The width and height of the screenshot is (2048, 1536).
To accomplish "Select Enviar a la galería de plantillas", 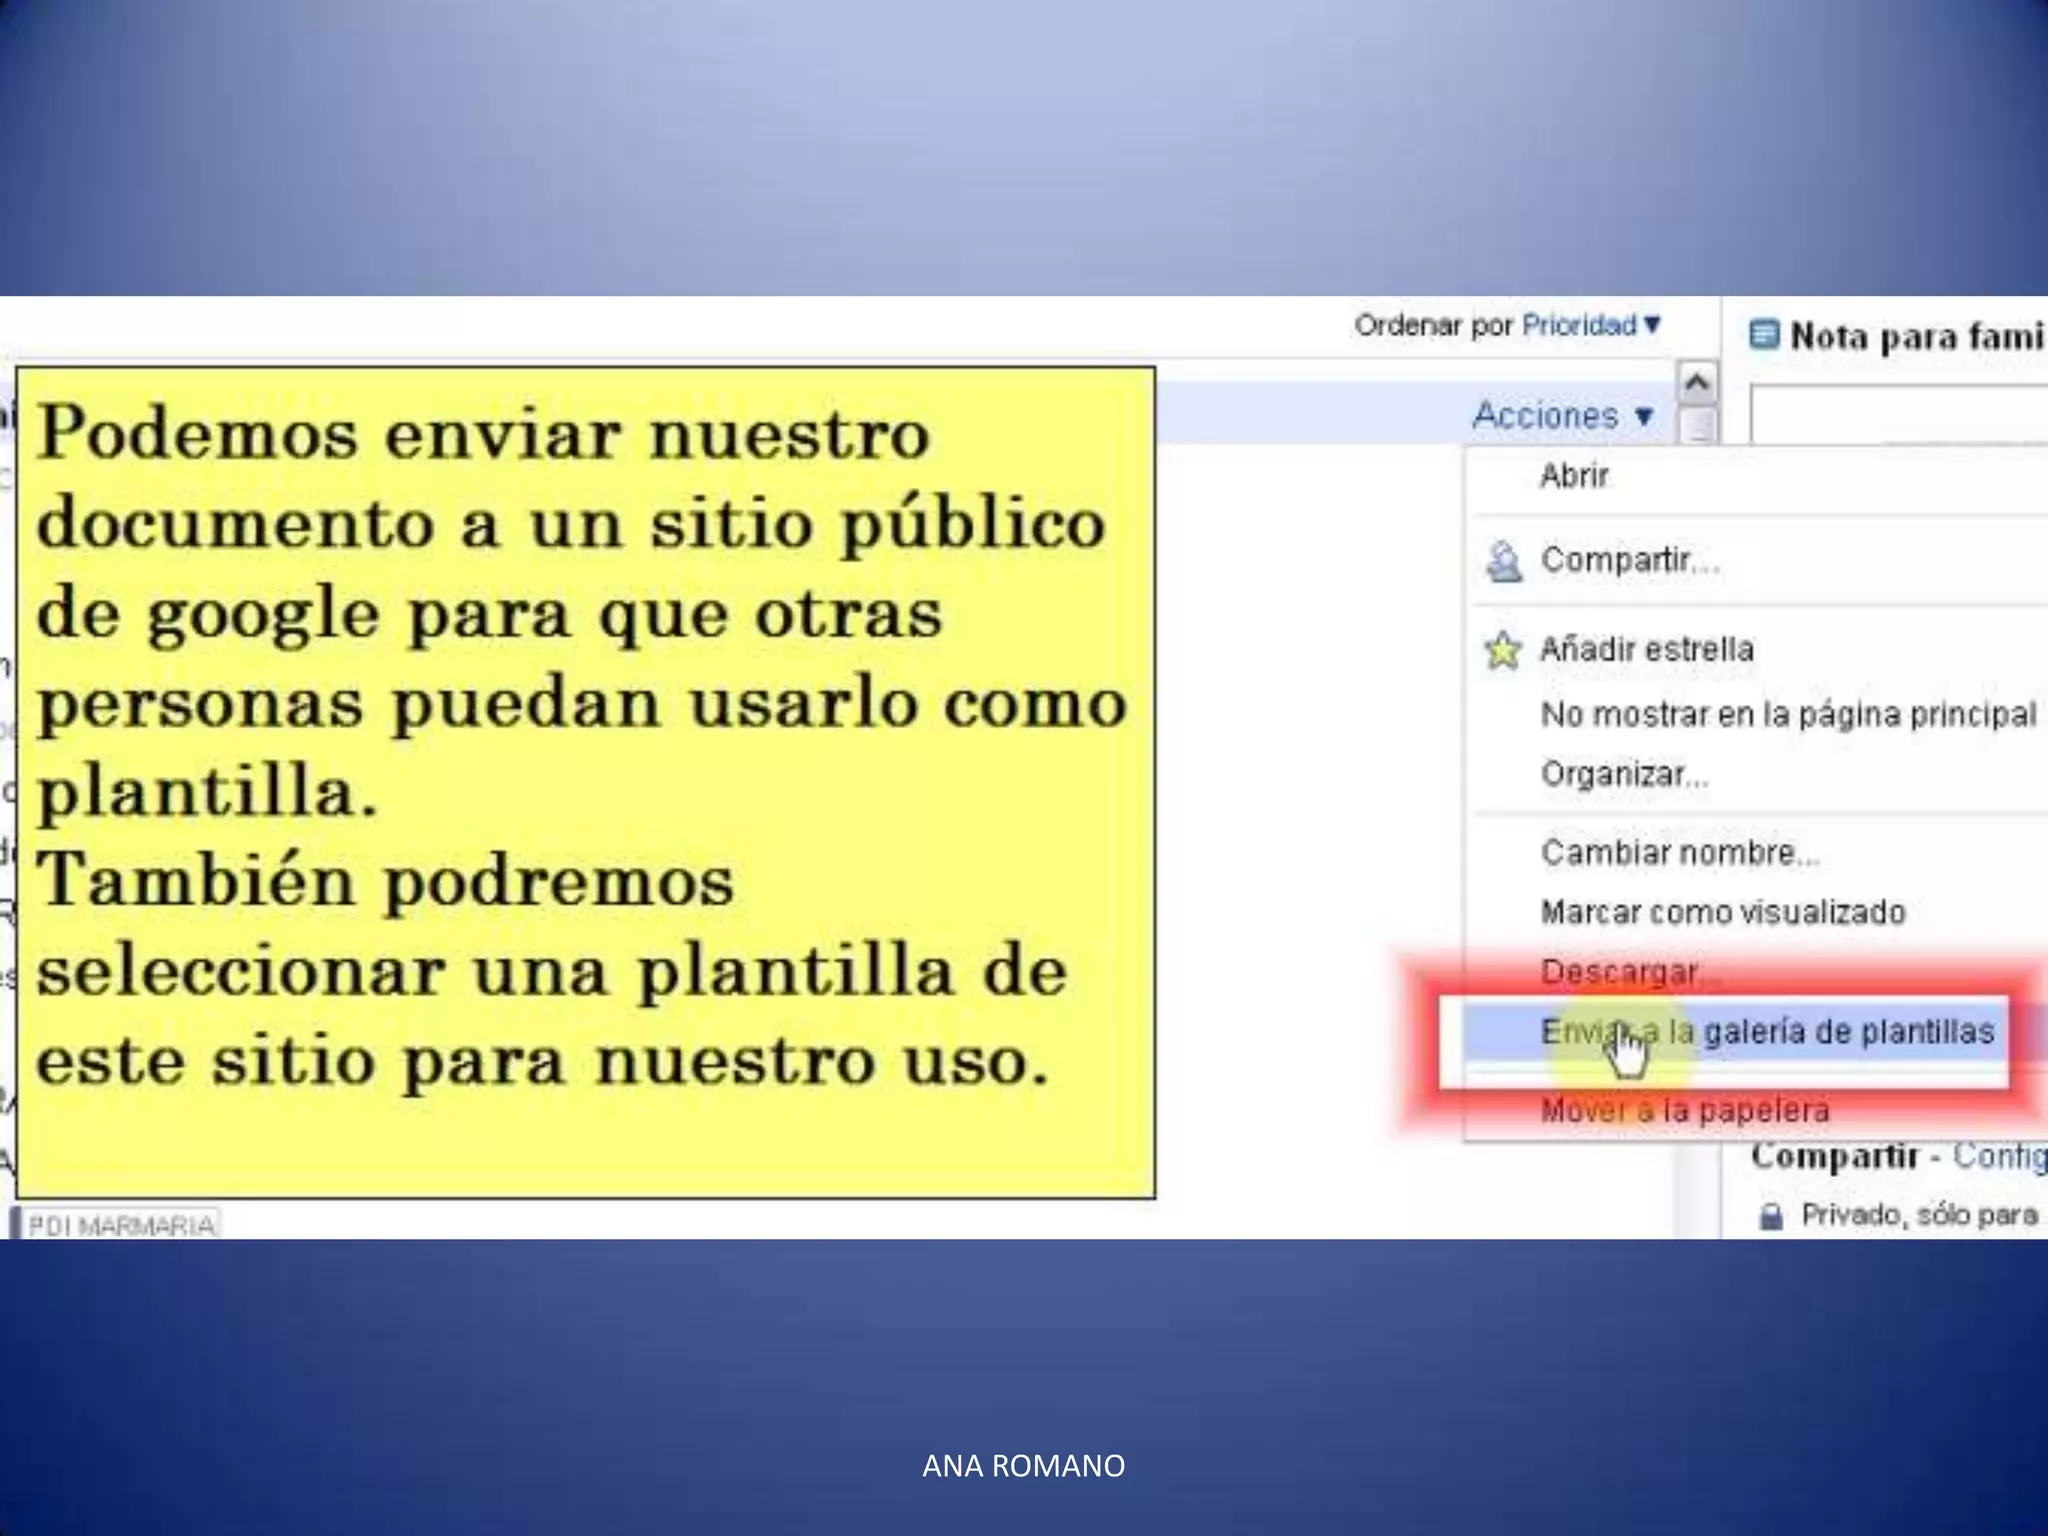I will (1766, 1032).
